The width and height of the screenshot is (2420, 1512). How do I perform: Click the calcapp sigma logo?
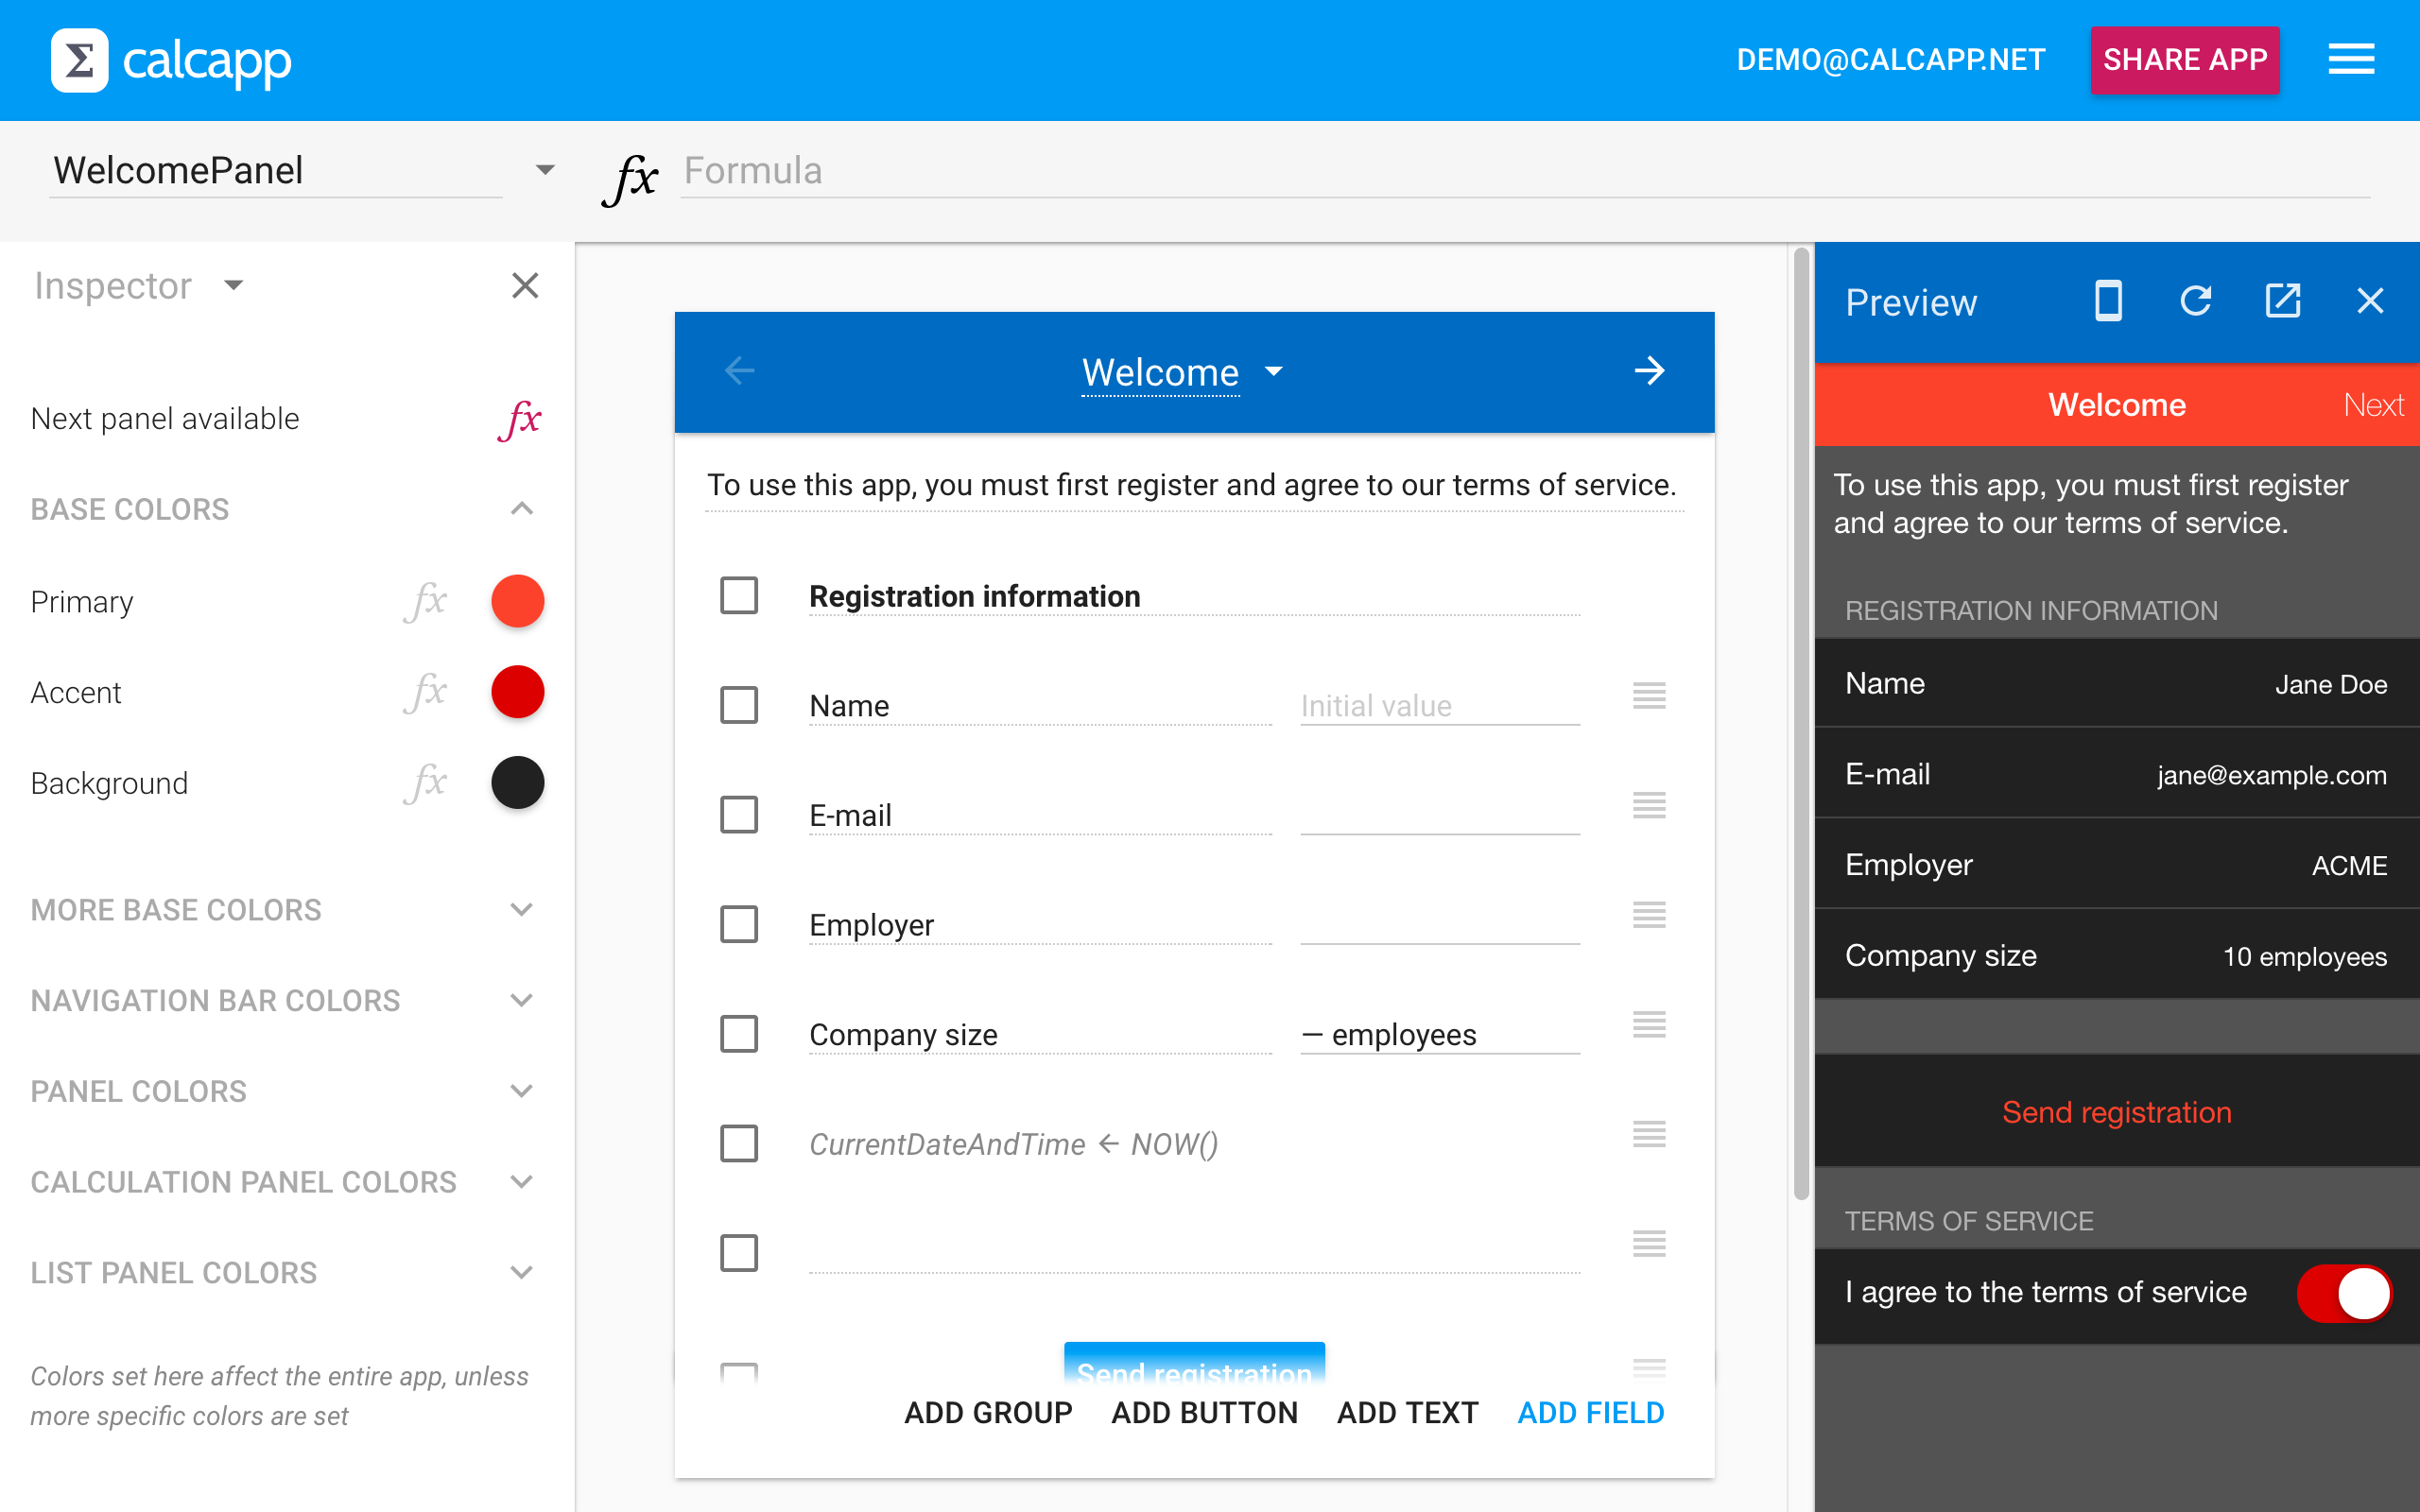coord(80,60)
